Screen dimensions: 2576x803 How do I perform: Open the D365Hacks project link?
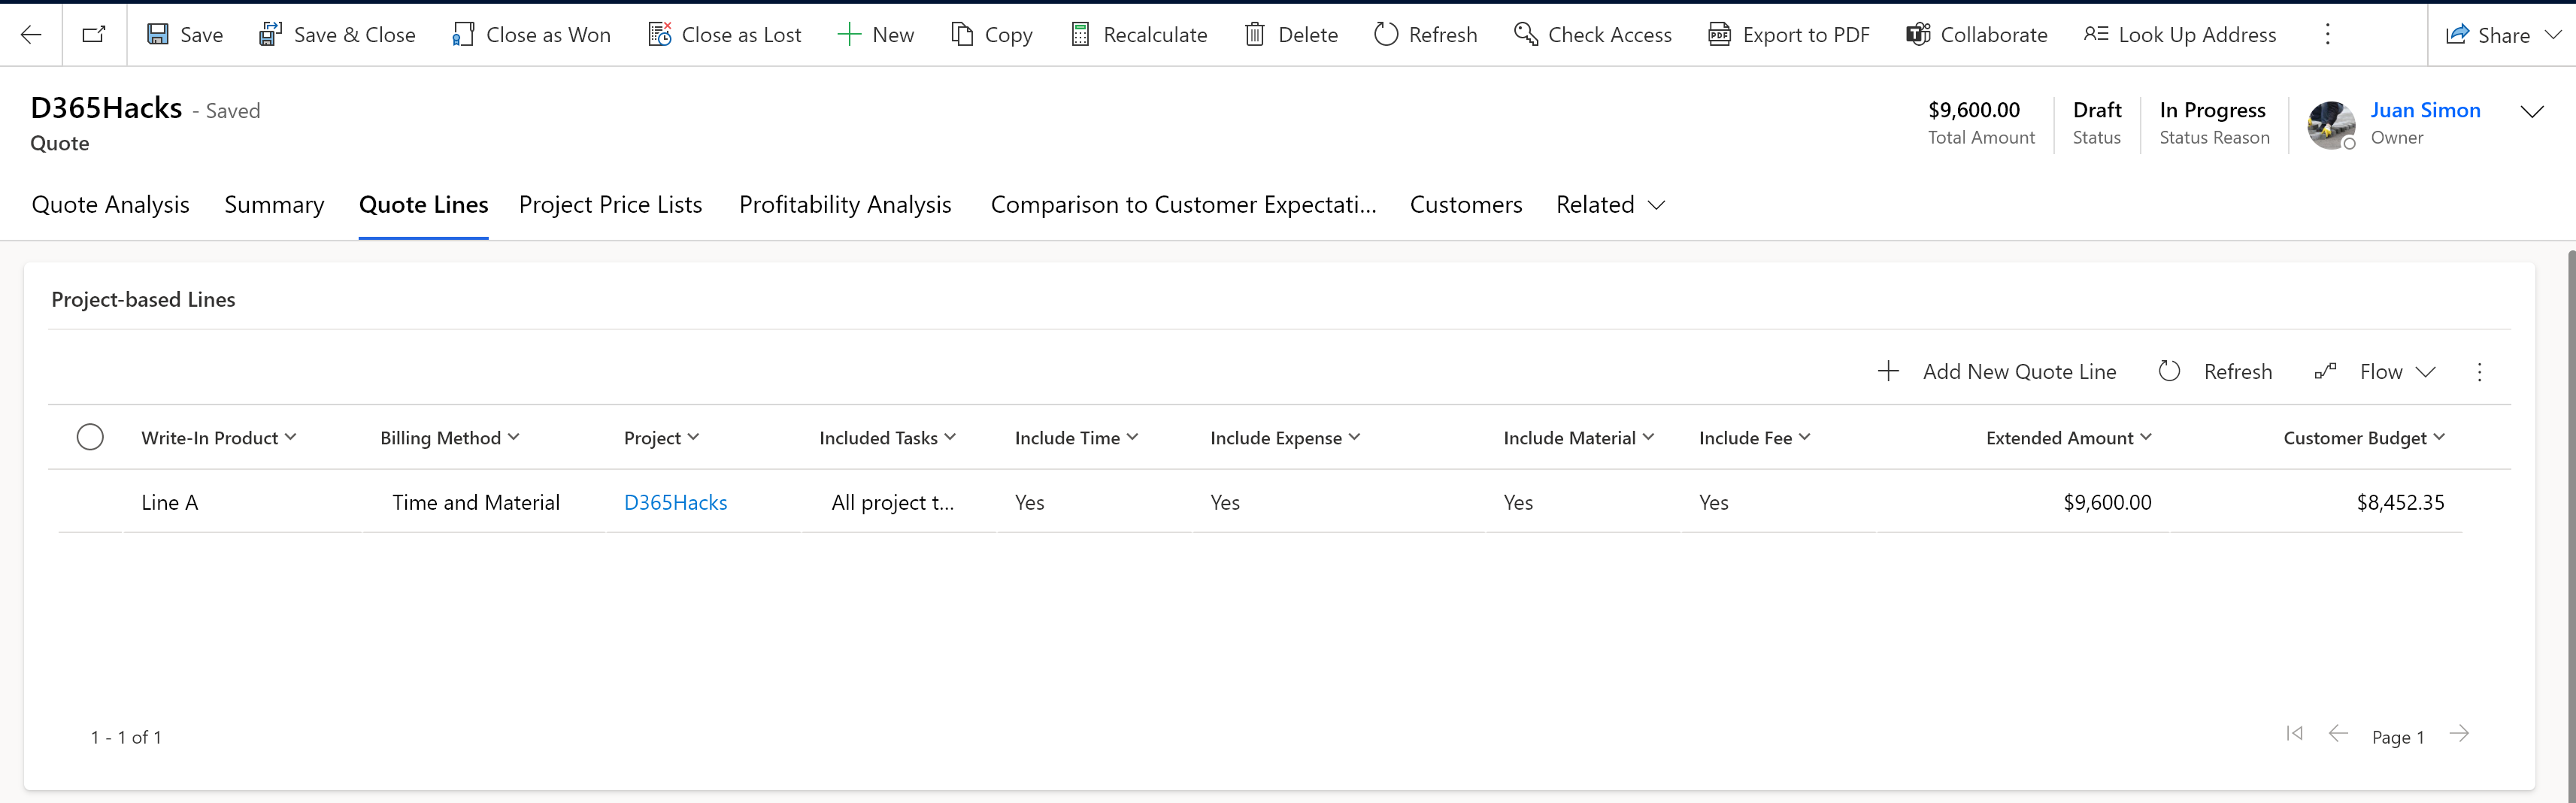[x=676, y=502]
